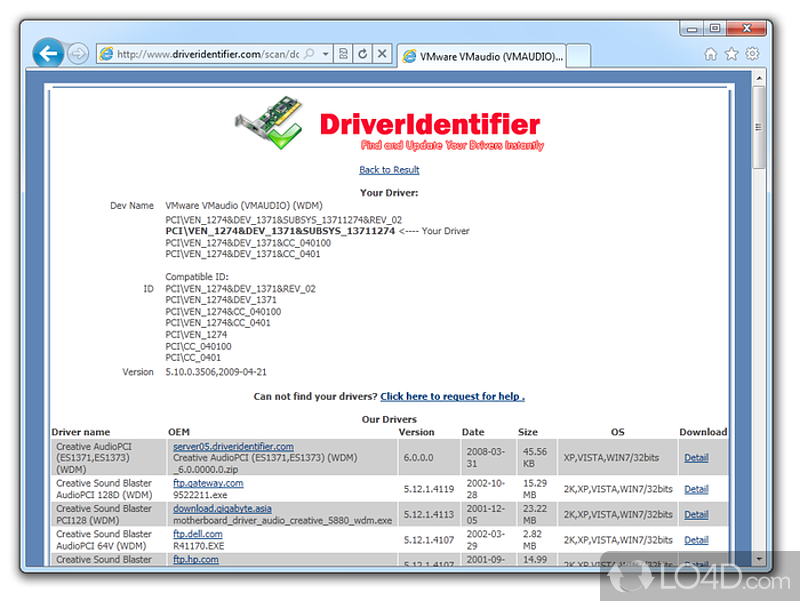Select the VMware VMaudio tab
This screenshot has width=800, height=601.
click(x=482, y=56)
